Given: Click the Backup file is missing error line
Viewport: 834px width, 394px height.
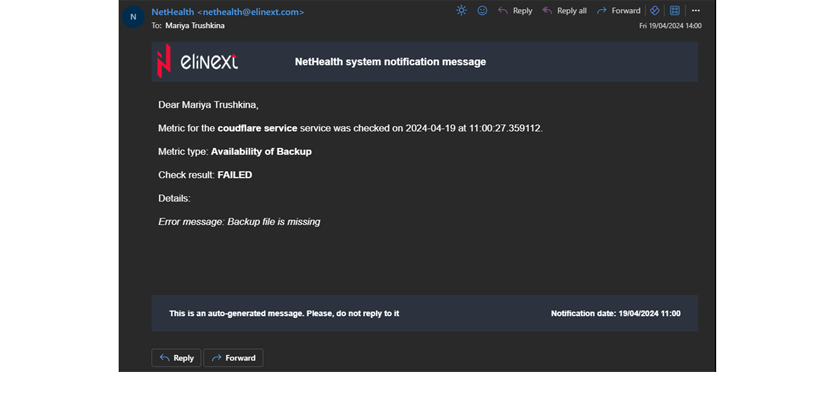Looking at the screenshot, I should 239,222.
